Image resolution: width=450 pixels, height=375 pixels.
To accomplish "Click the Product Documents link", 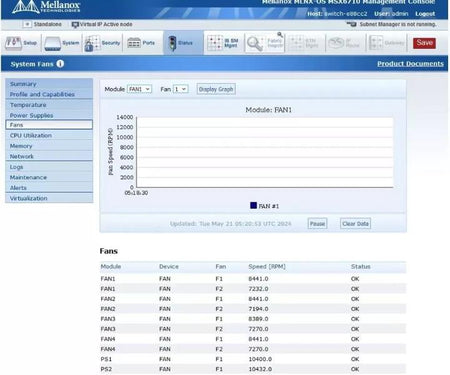I will (410, 64).
